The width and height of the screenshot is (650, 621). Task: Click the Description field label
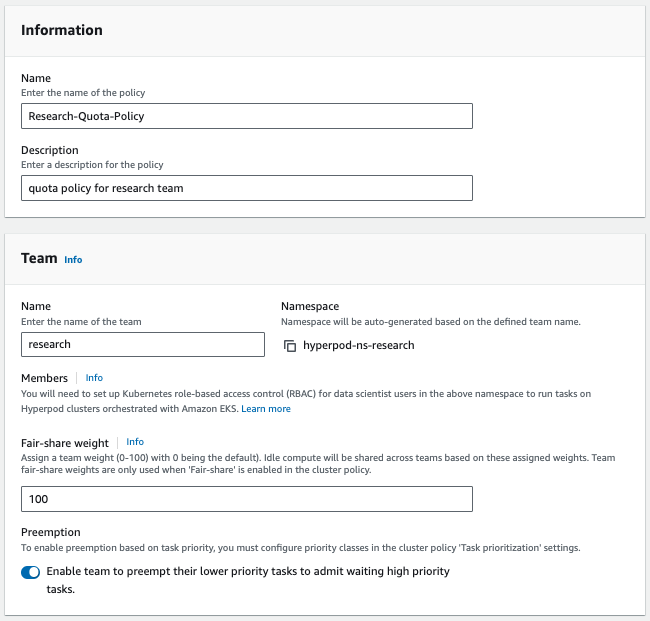pyautogui.click(x=50, y=151)
